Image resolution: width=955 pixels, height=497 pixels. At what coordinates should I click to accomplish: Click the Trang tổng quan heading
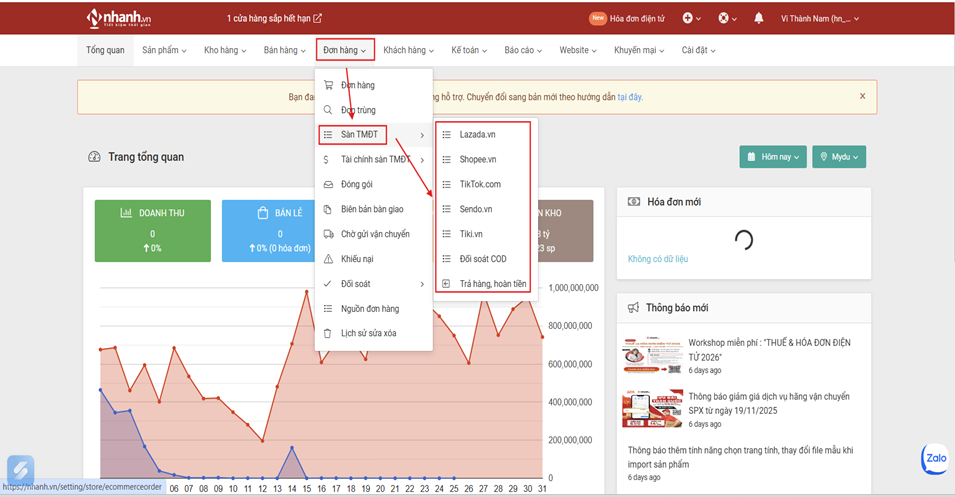pos(146,157)
